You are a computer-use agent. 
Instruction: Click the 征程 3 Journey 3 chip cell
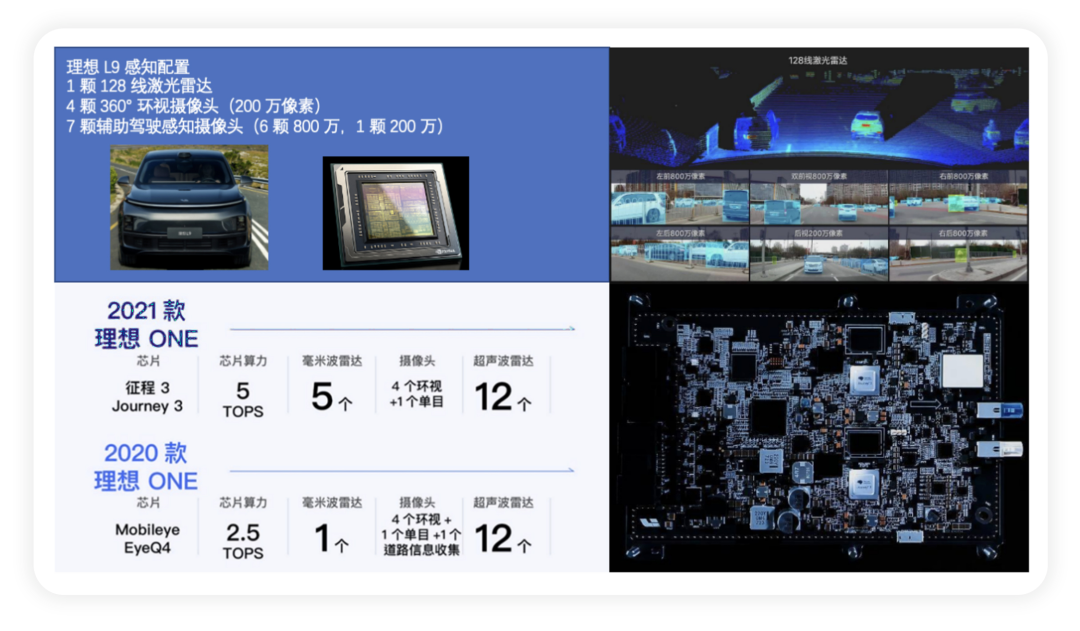click(147, 397)
